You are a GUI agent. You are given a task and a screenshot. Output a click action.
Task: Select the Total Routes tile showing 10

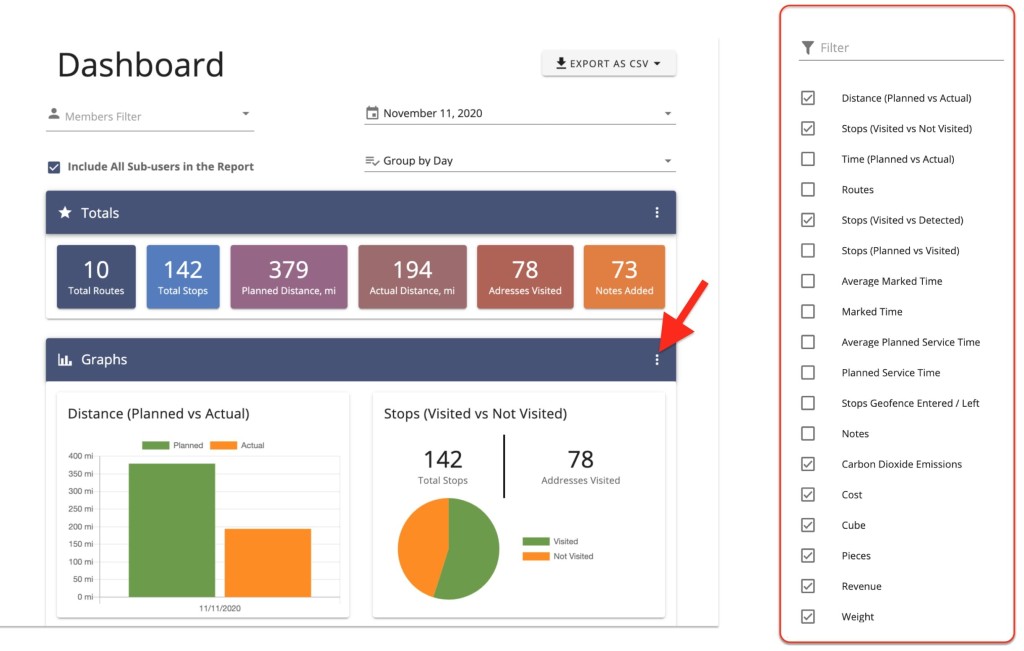[x=95, y=276]
